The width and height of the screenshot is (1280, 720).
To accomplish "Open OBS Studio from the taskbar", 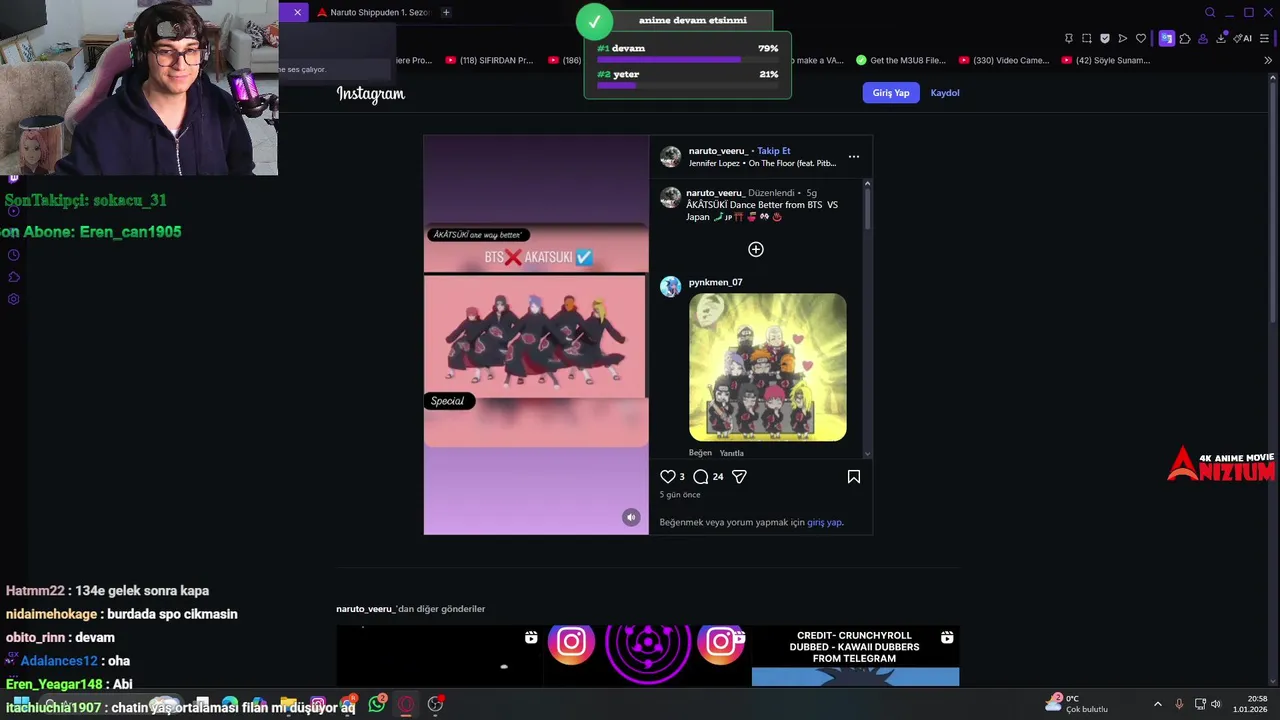I will coord(435,704).
